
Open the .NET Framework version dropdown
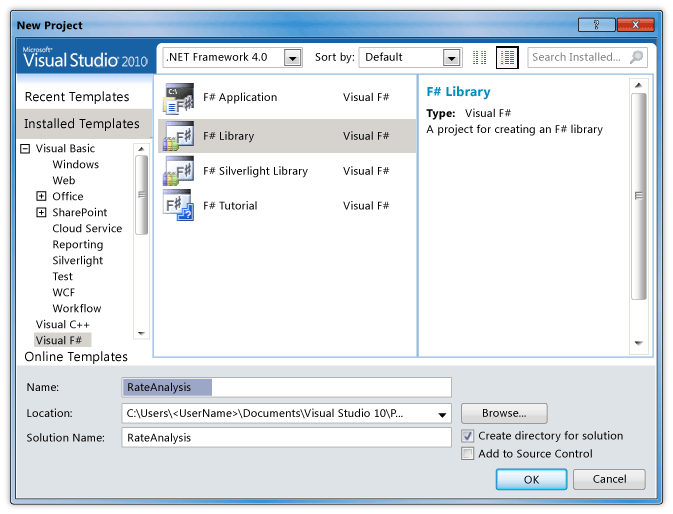coord(292,58)
